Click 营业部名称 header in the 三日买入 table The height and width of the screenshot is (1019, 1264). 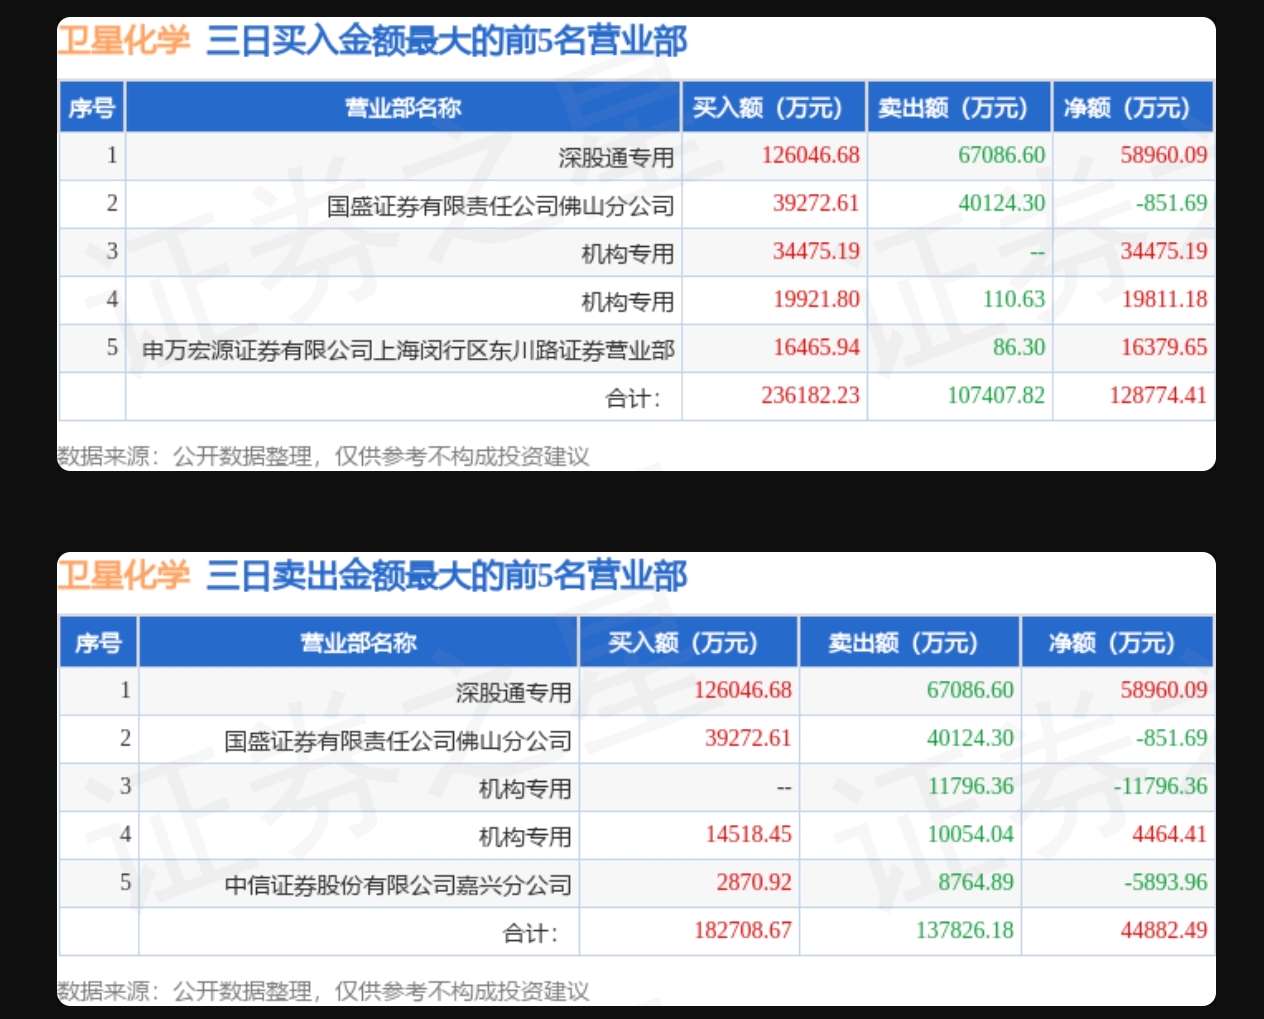point(403,107)
